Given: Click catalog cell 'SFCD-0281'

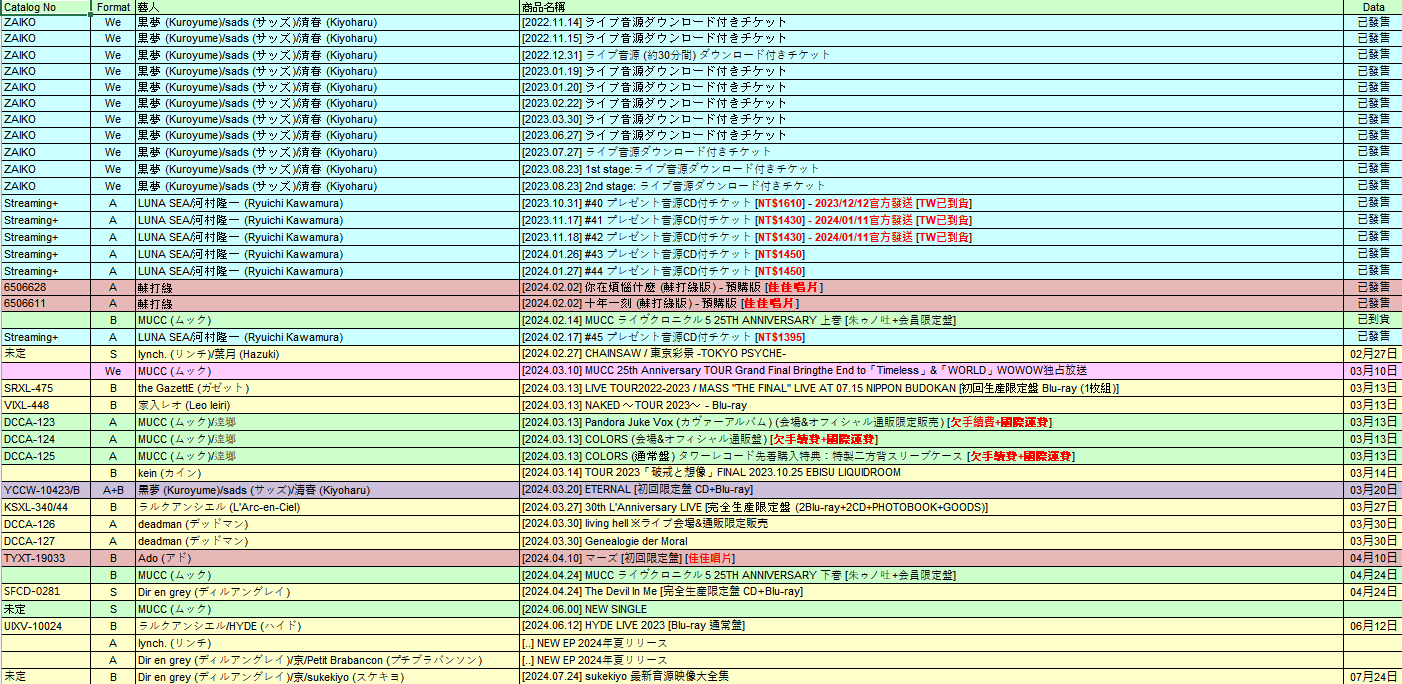Looking at the screenshot, I should point(46,591).
